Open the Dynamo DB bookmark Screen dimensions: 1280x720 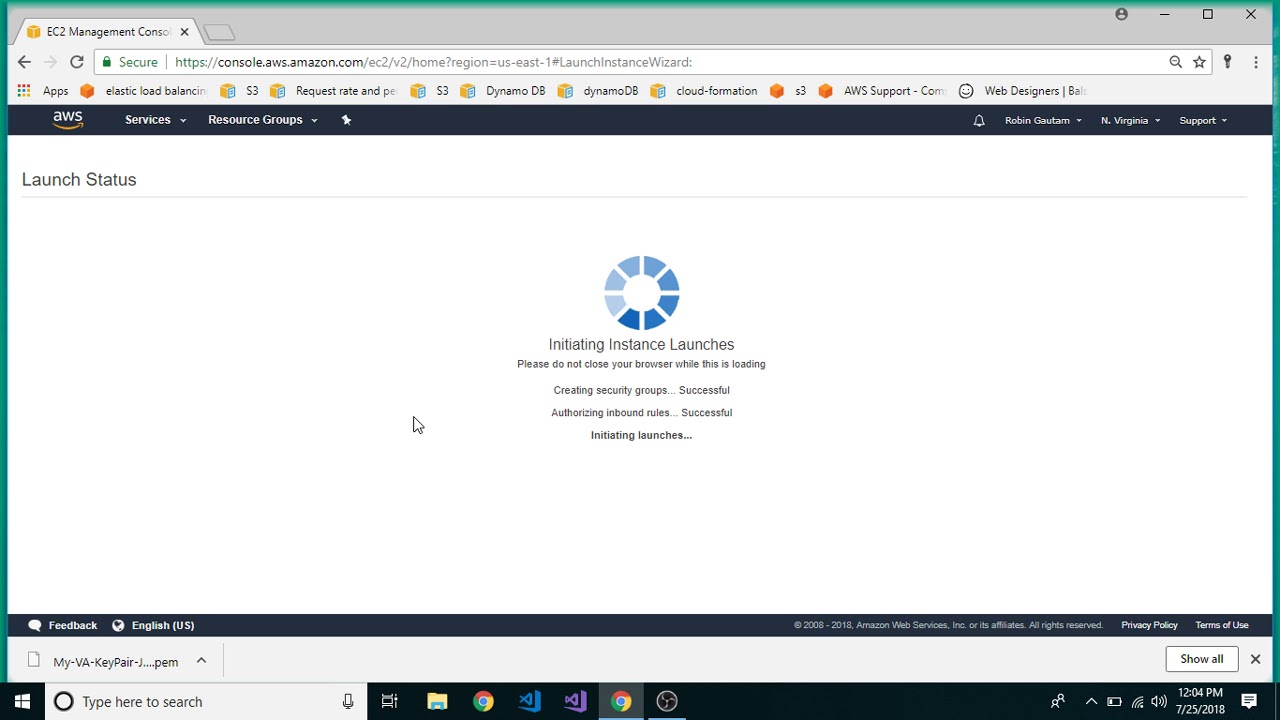point(502,91)
